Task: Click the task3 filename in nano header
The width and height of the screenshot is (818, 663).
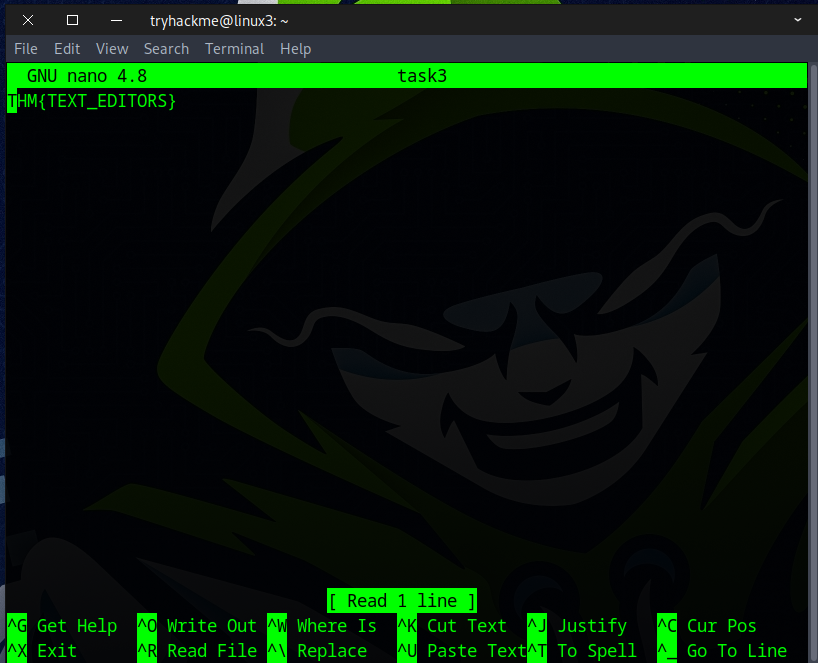Action: coord(422,76)
